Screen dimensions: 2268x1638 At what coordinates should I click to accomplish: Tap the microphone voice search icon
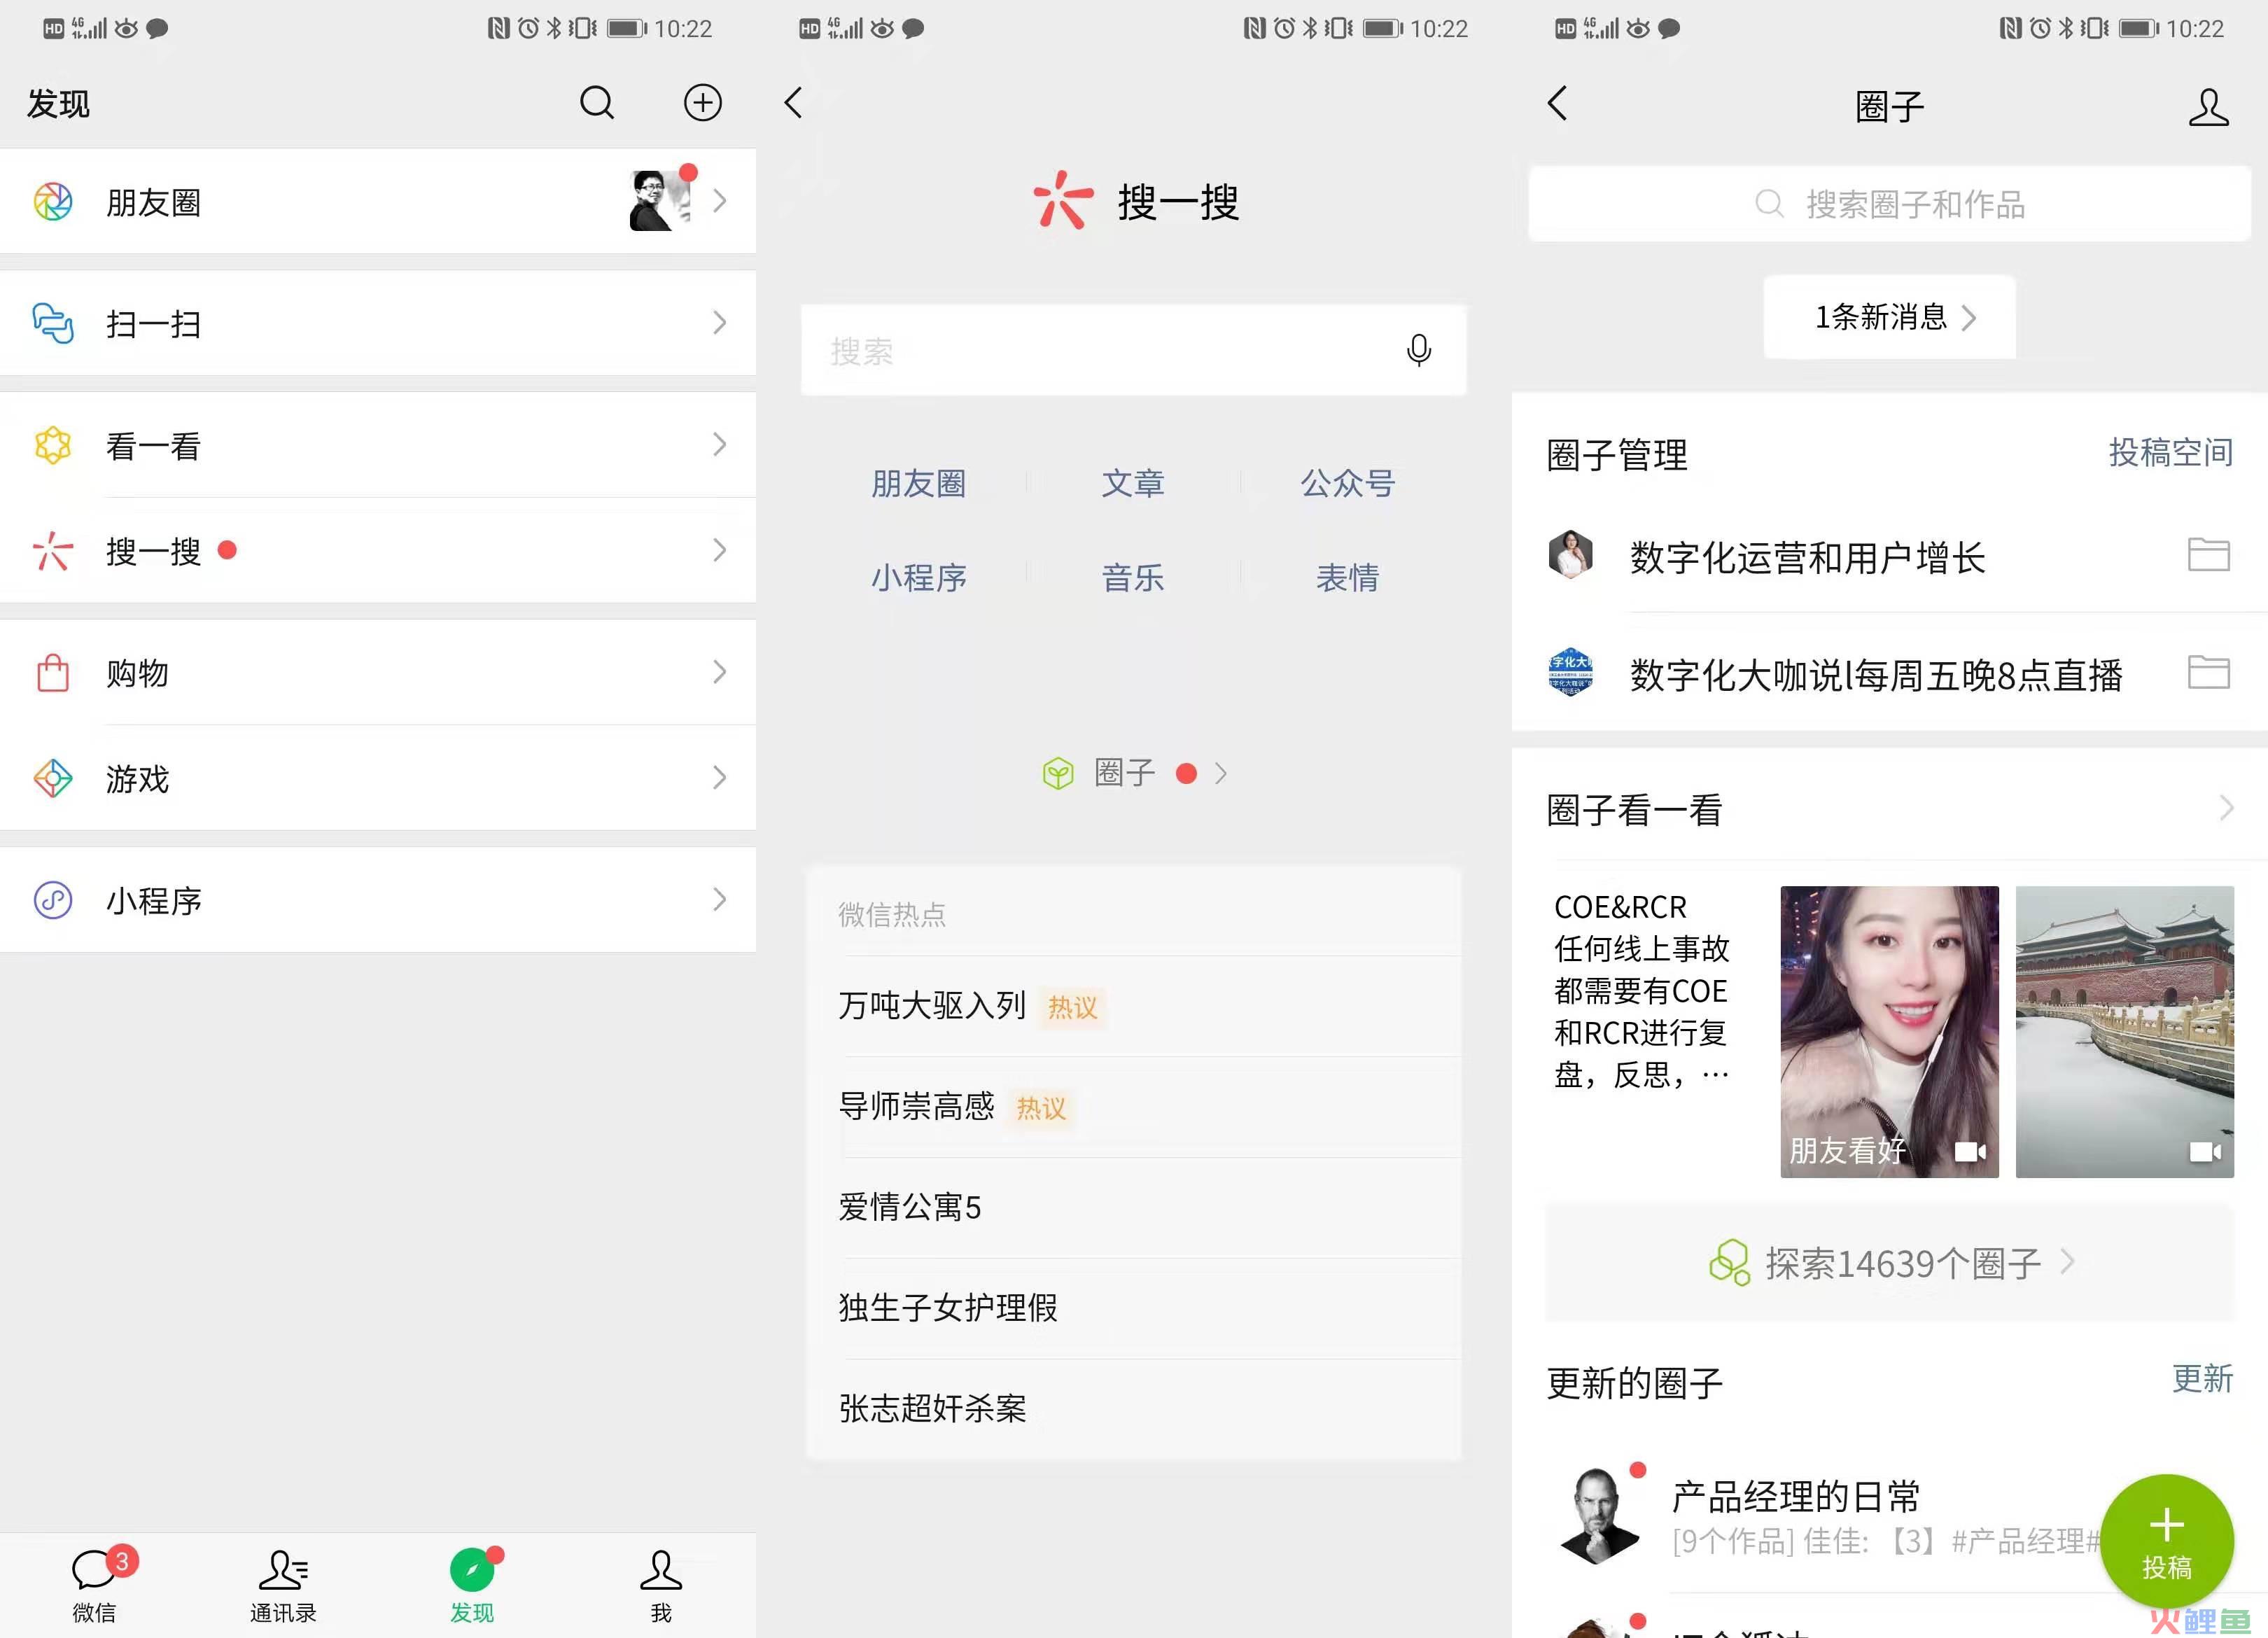click(x=1418, y=350)
